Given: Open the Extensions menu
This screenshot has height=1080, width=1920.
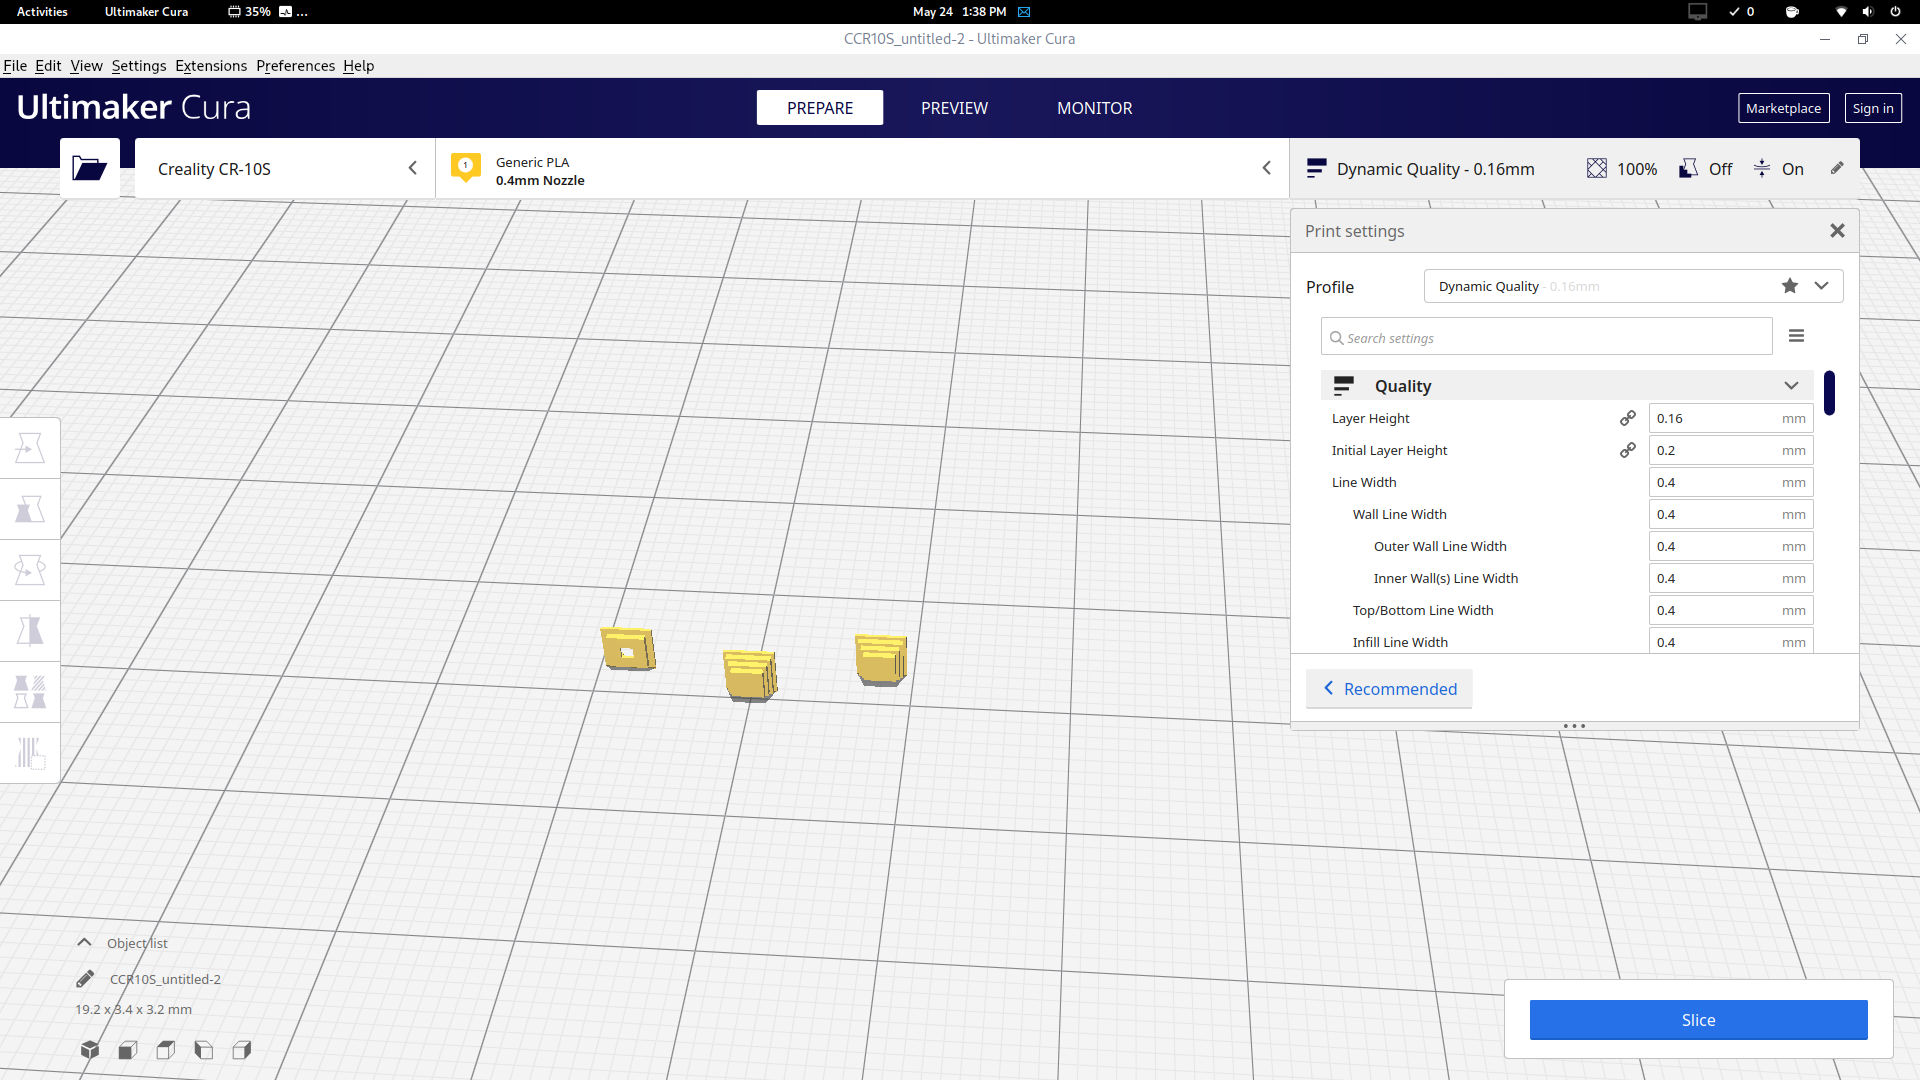Looking at the screenshot, I should (x=211, y=66).
